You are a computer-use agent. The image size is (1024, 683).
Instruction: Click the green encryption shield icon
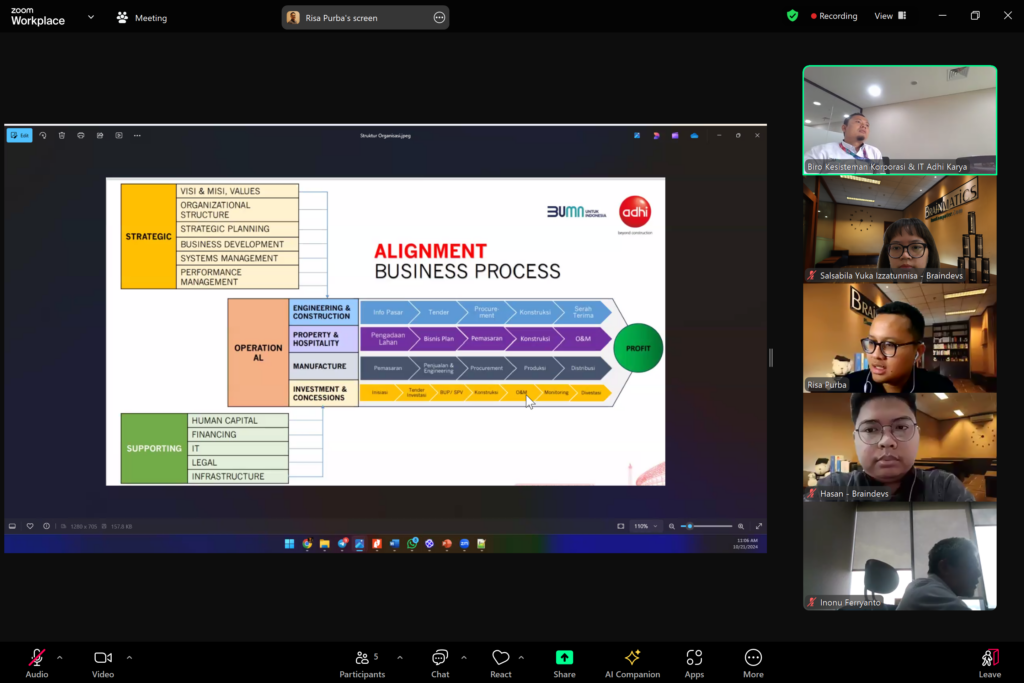point(792,16)
